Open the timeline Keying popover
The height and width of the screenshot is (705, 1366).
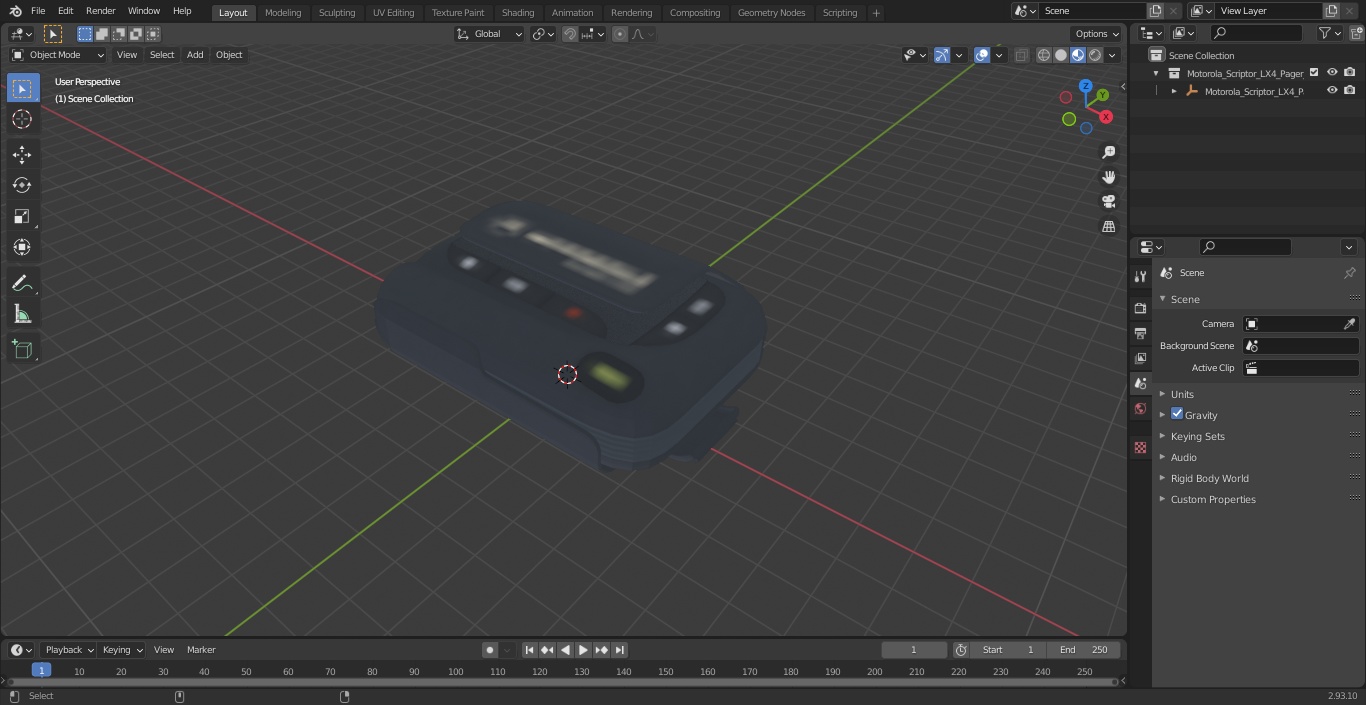[x=122, y=650]
